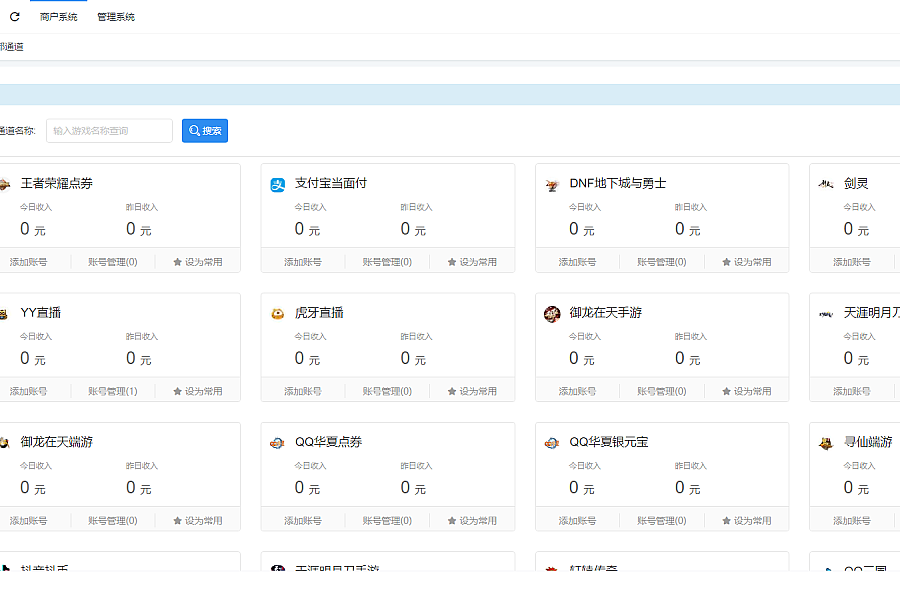Viewport: 900px width, 600px height.
Task: Click 添加账号 on 御龙在天手游 card
Action: (x=577, y=391)
